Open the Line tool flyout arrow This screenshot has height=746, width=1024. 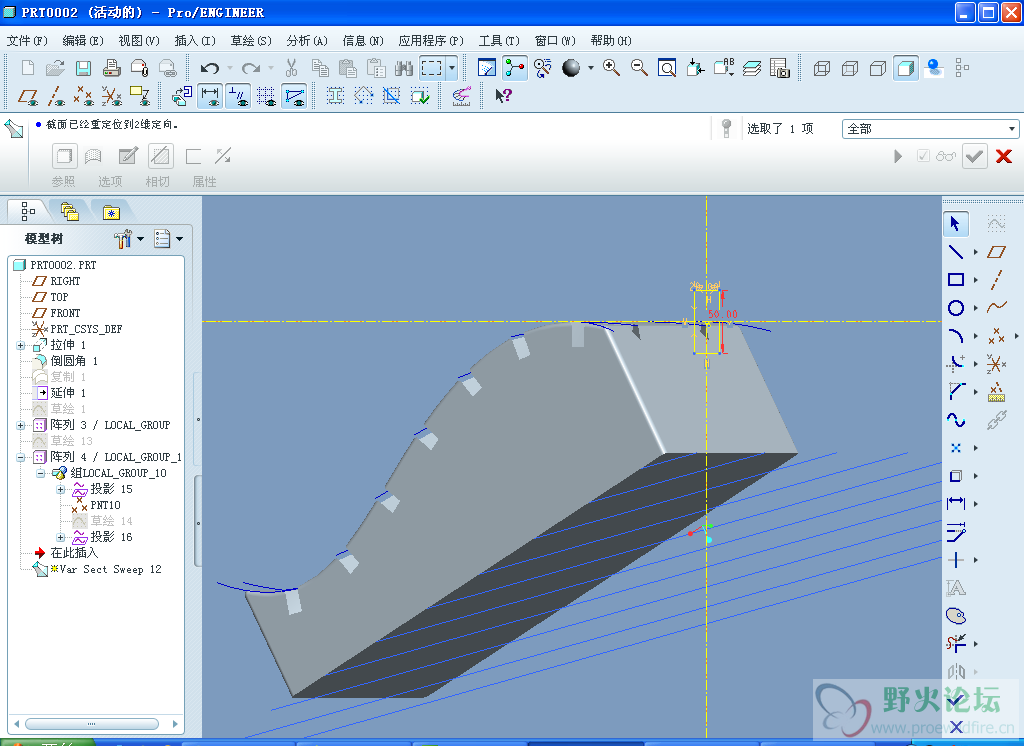[x=976, y=252]
